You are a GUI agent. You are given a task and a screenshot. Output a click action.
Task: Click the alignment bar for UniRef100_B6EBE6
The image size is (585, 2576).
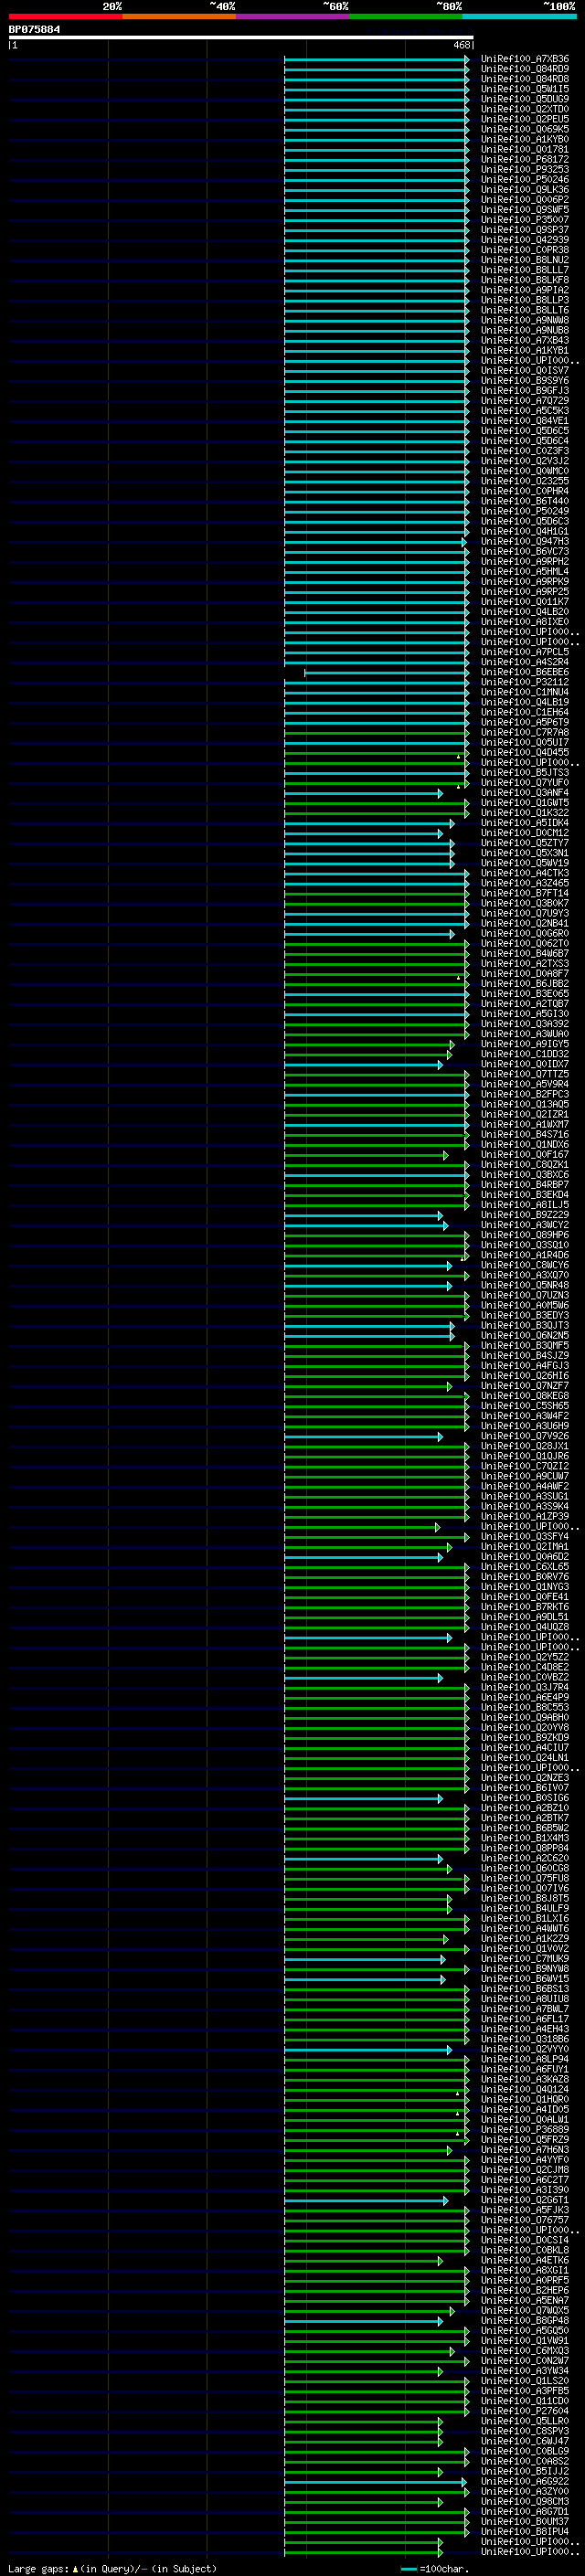pos(386,672)
